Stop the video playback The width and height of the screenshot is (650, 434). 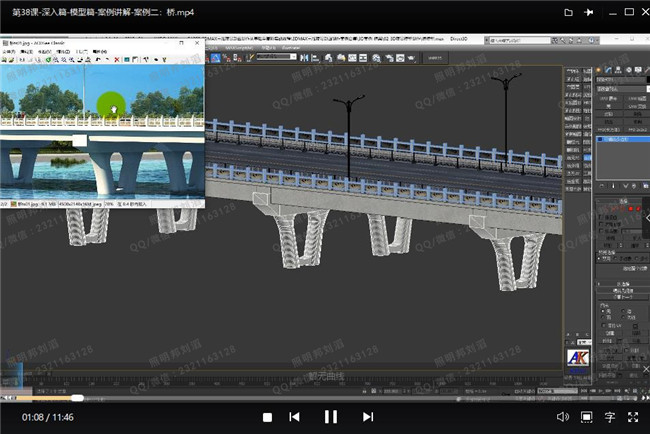click(x=267, y=417)
